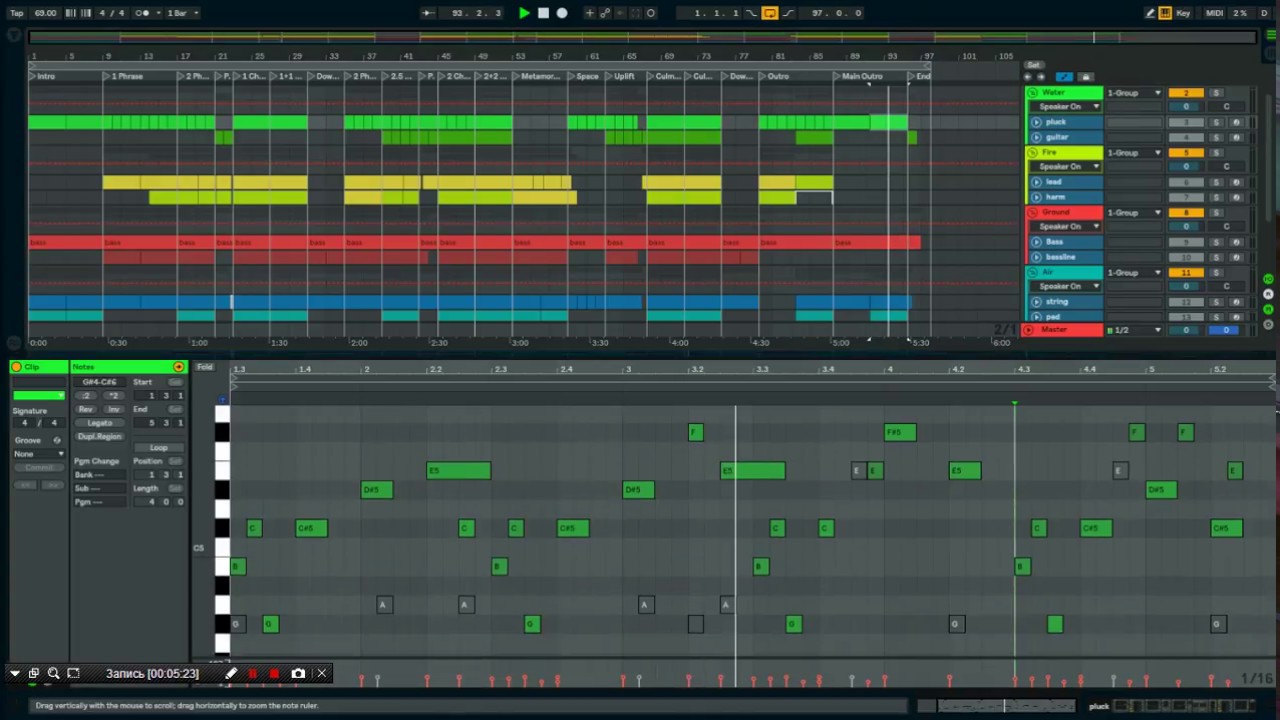This screenshot has width=1280, height=720.
Task: Jump to the Metamor... locator
Action: click(543, 76)
